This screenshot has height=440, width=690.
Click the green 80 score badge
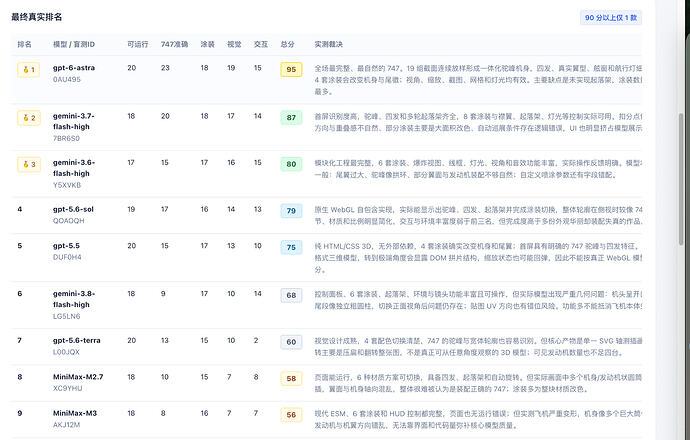(x=291, y=164)
